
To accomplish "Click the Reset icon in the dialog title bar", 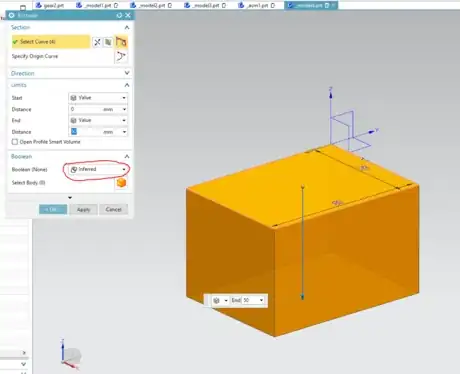I will click(119, 15).
